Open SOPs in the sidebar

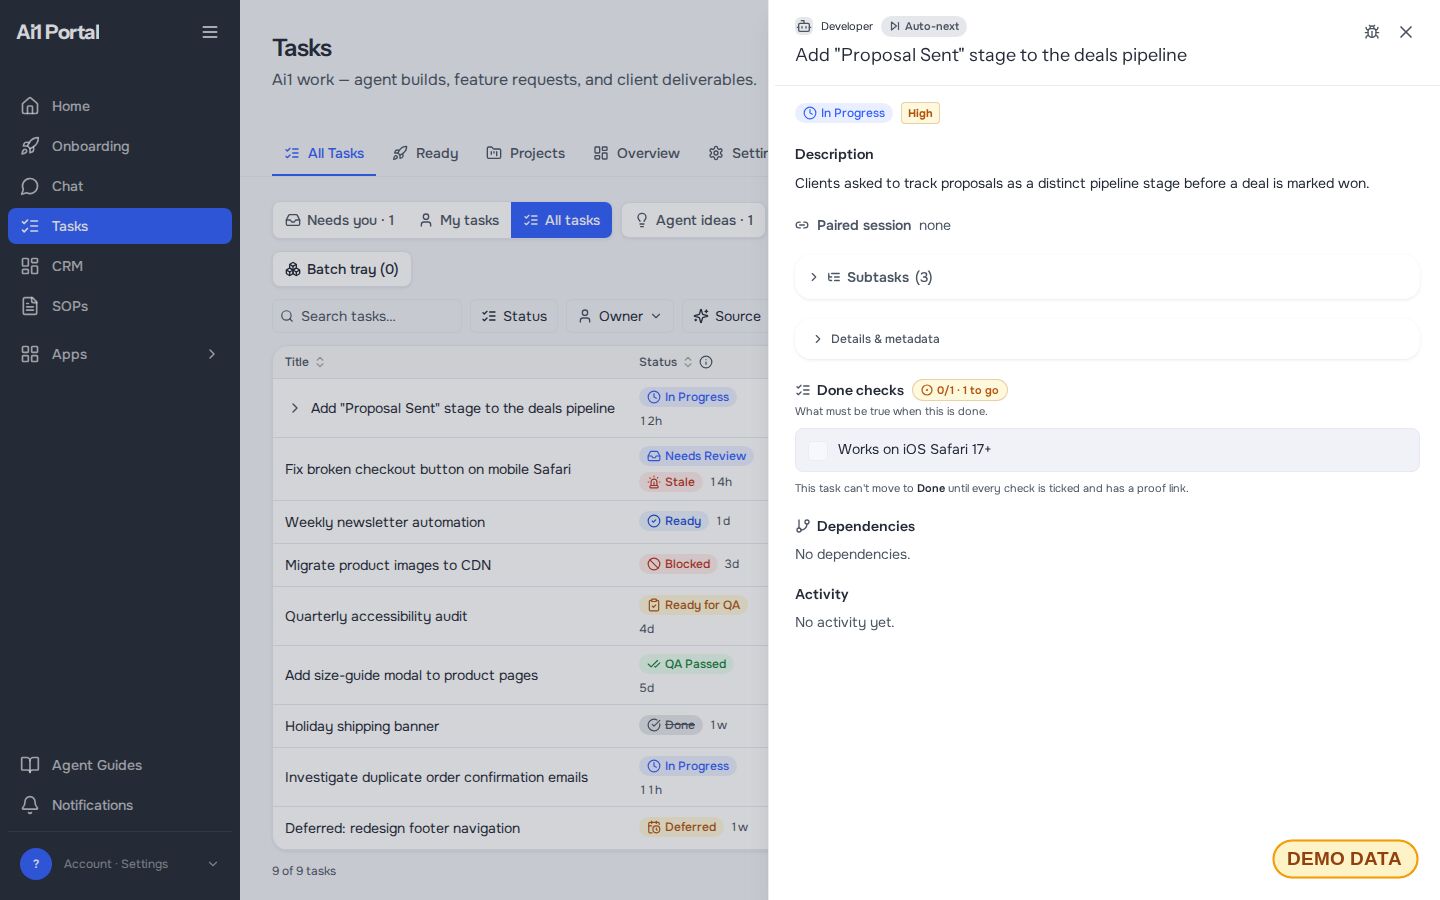tap(120, 306)
